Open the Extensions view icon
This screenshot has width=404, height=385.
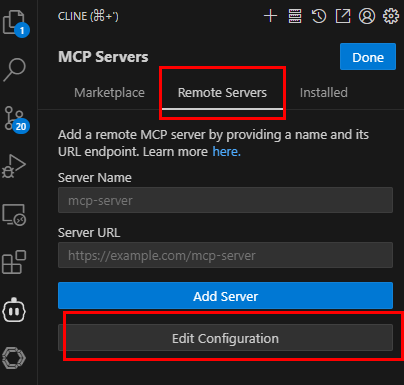[14, 262]
